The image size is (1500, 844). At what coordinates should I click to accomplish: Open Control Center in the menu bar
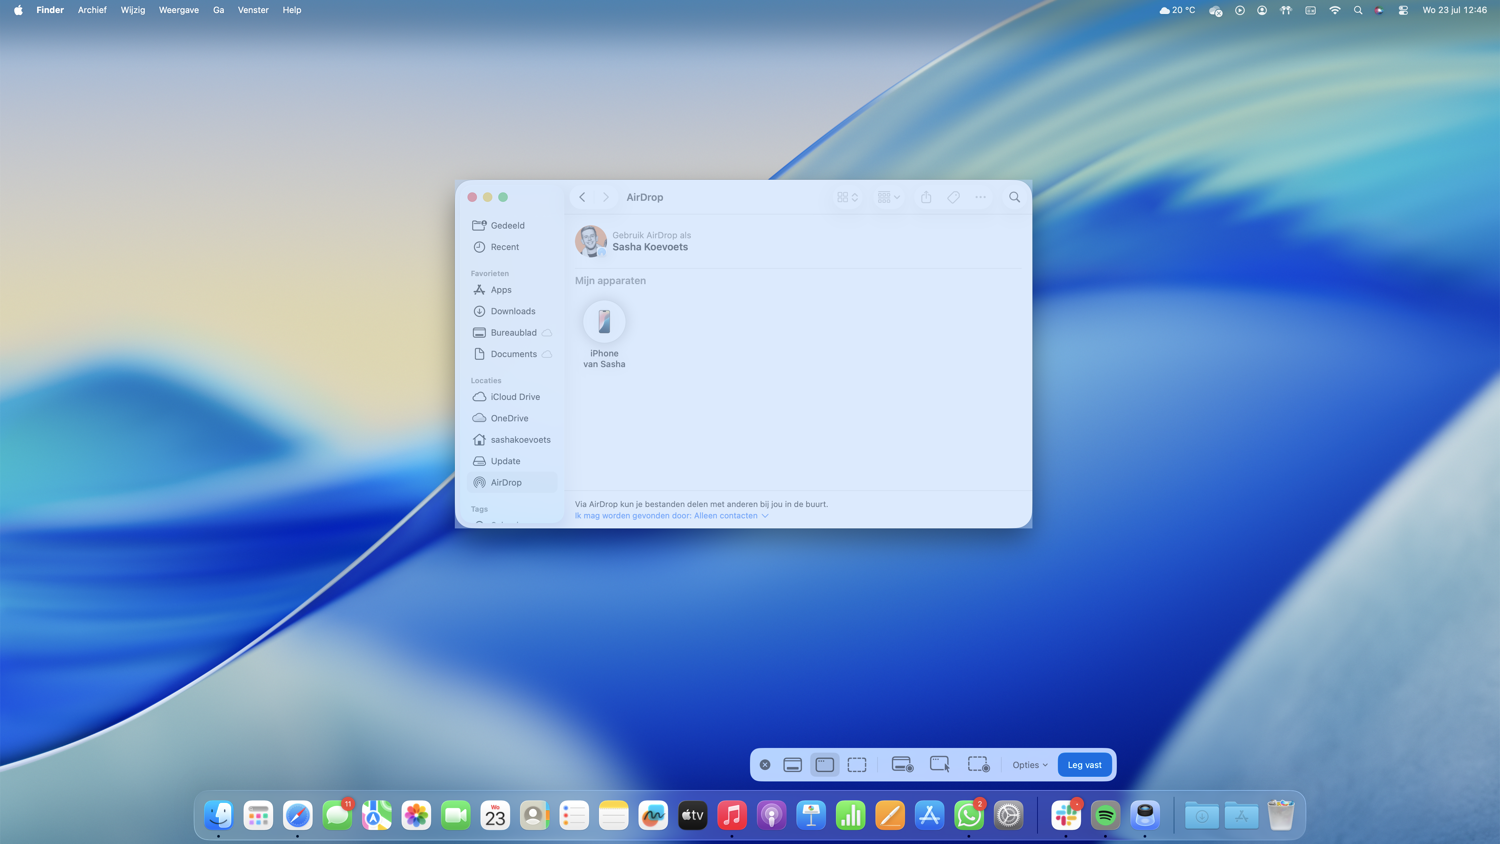1403,10
